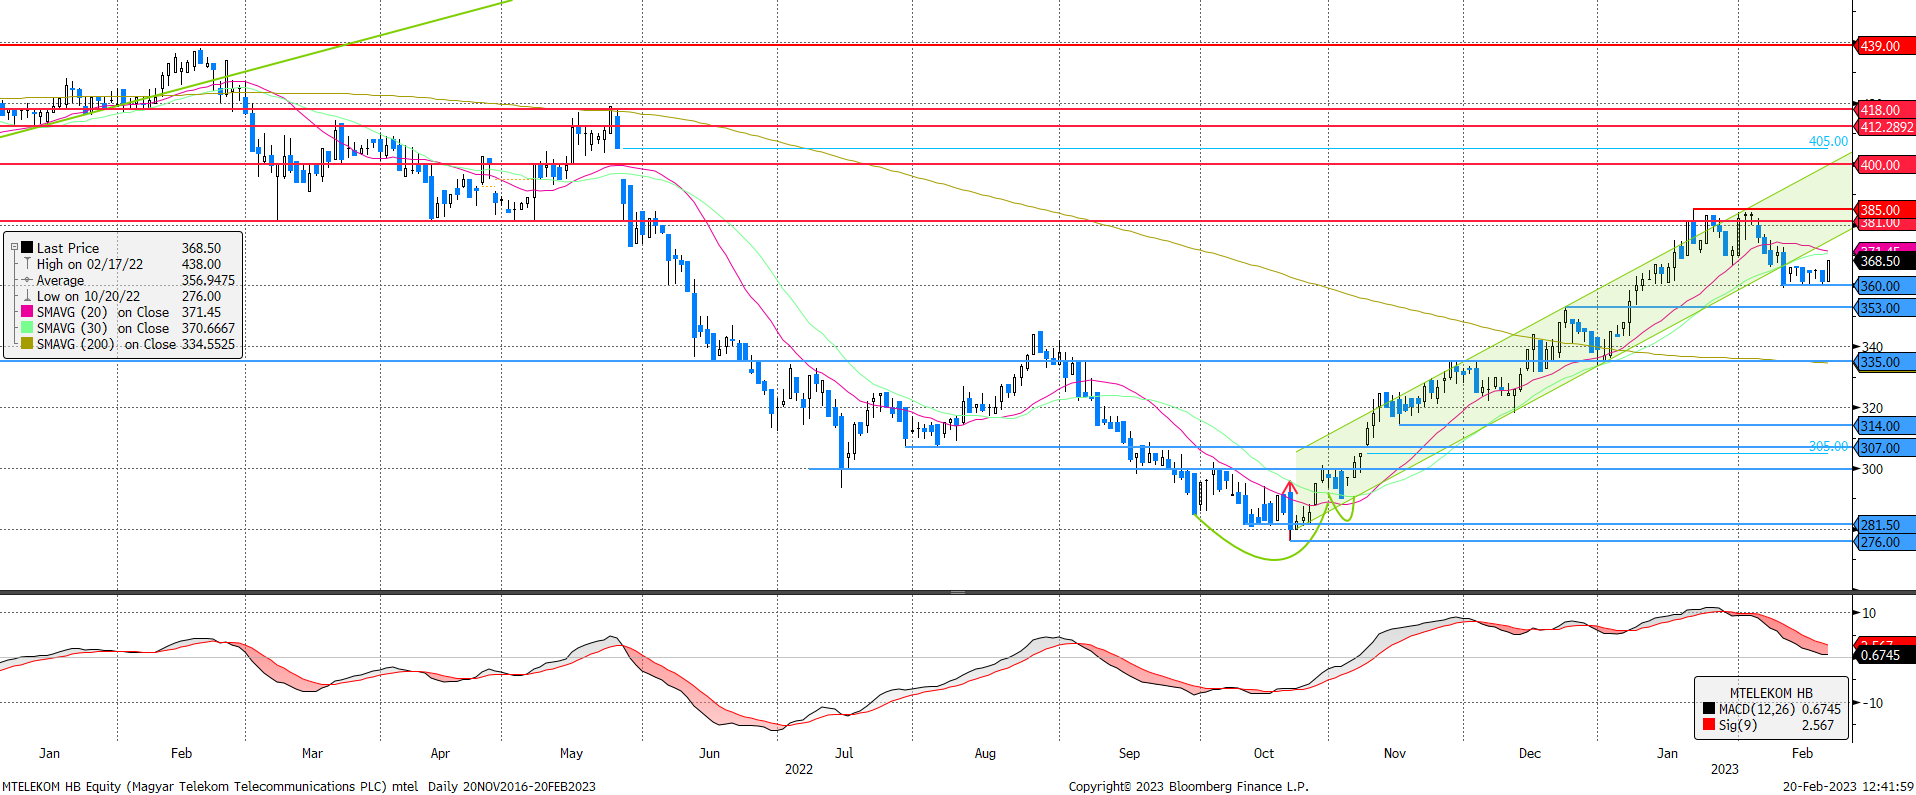Click the light green SMAVG (30) swatch
Image resolution: width=1916 pixels, height=795 pixels.
(x=28, y=328)
